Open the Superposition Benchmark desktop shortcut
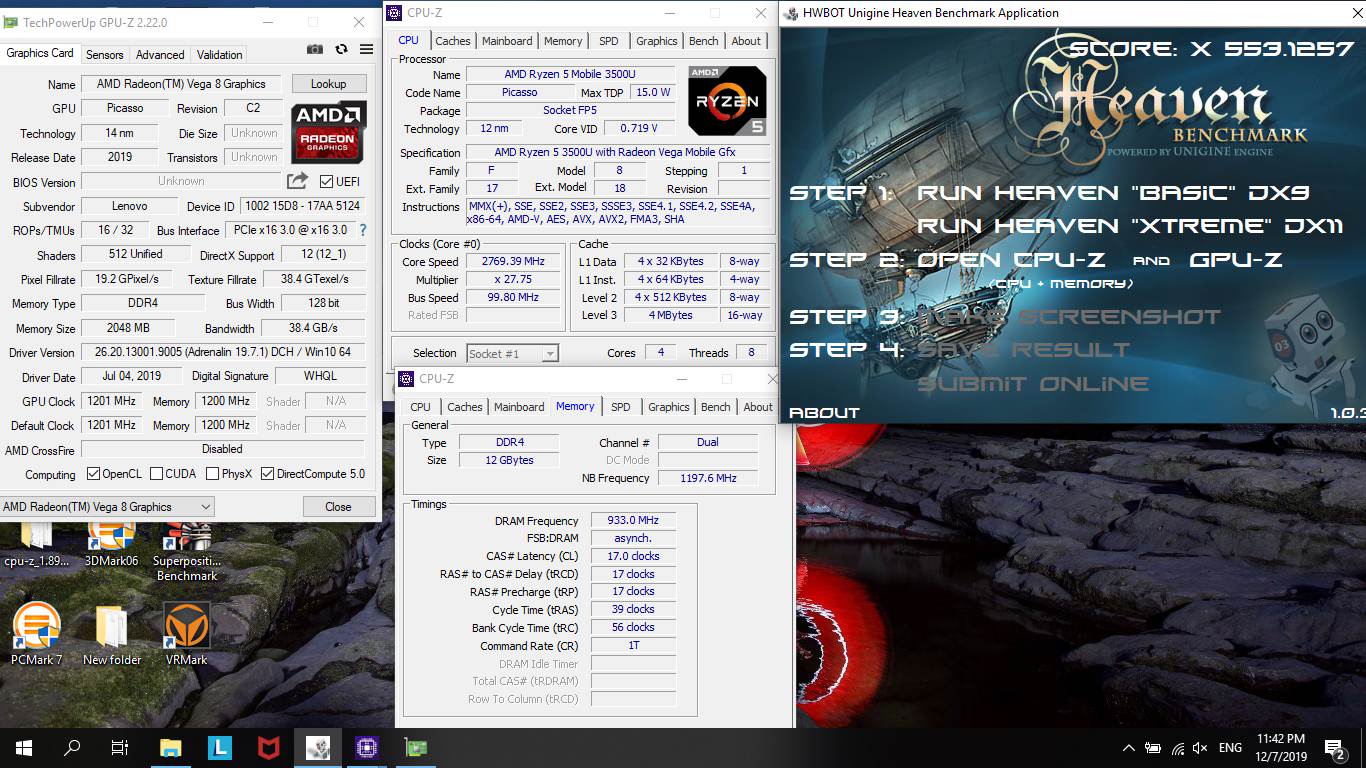This screenshot has height=768, width=1366. tap(186, 552)
